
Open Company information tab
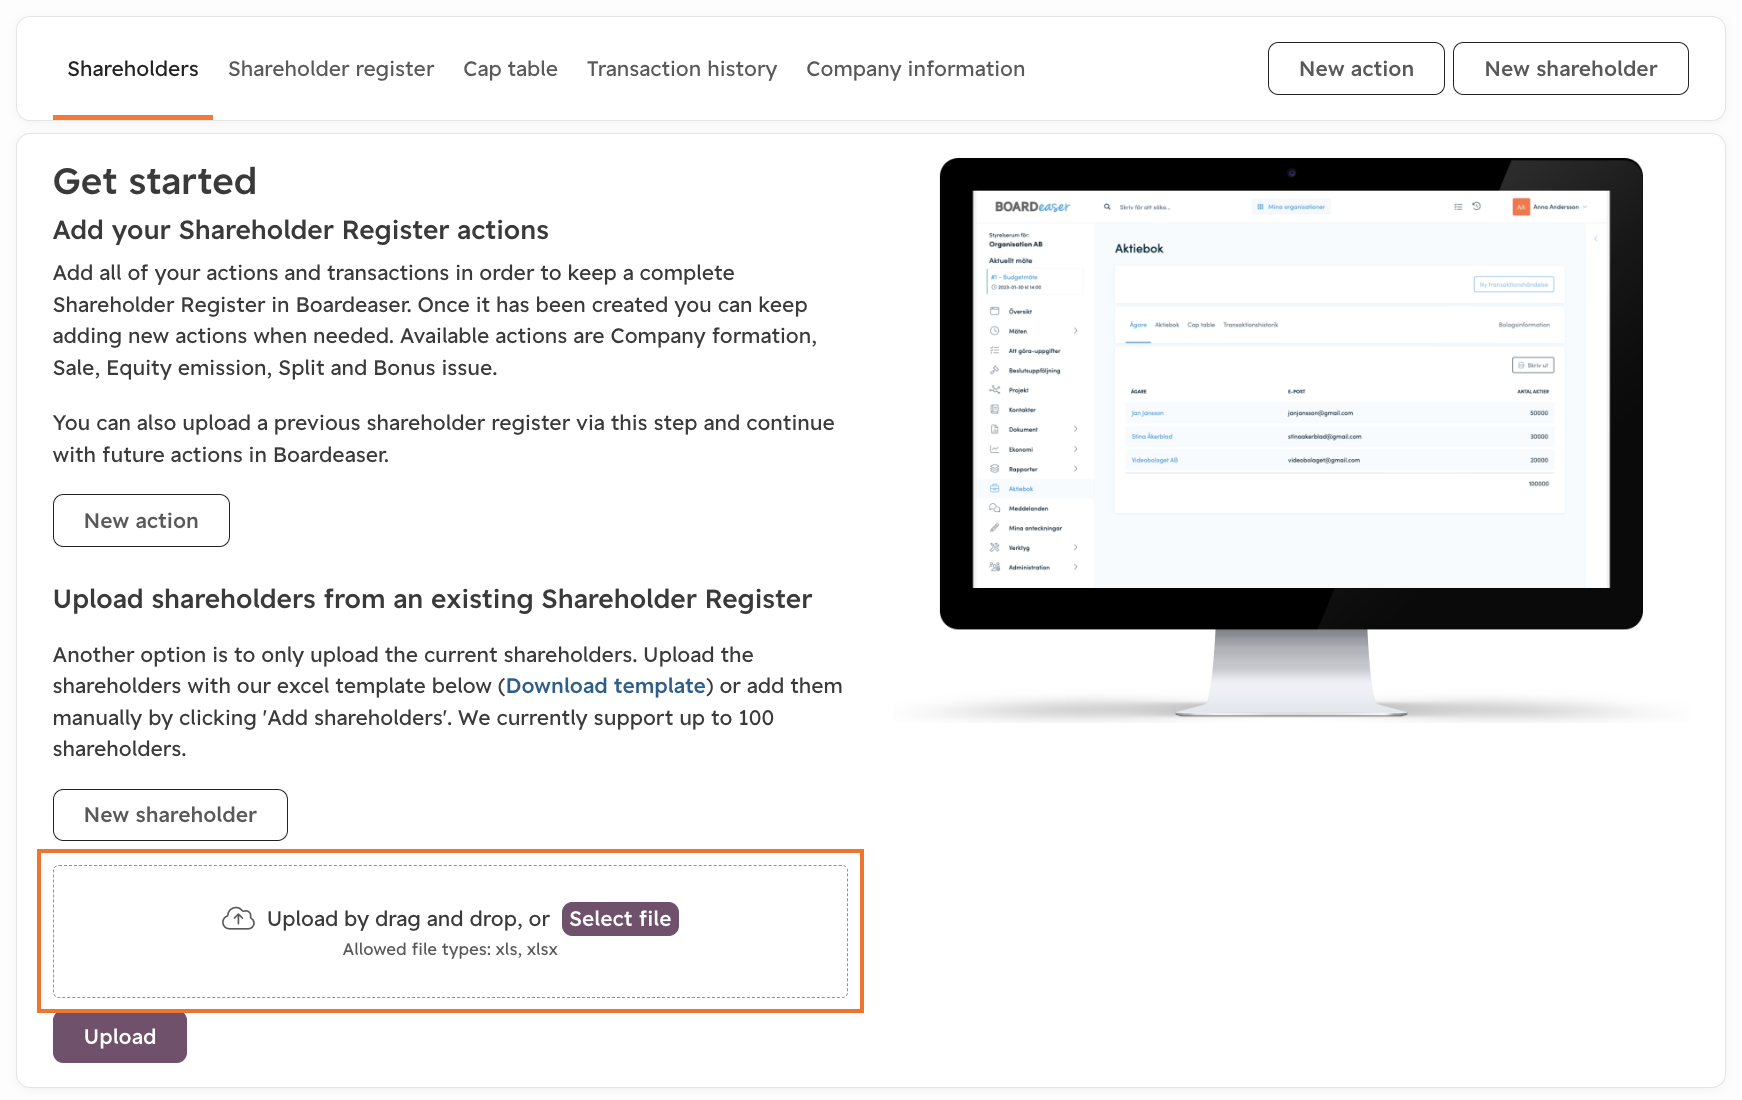coord(915,69)
